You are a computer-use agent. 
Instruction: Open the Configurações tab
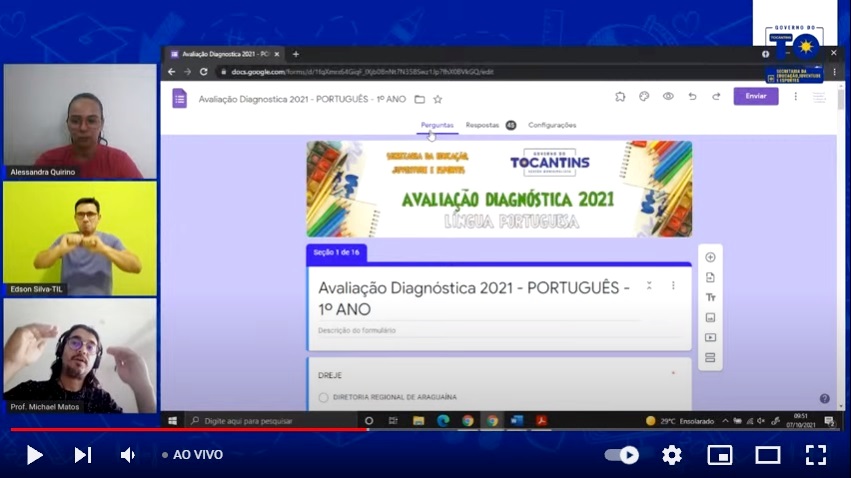[x=552, y=125]
